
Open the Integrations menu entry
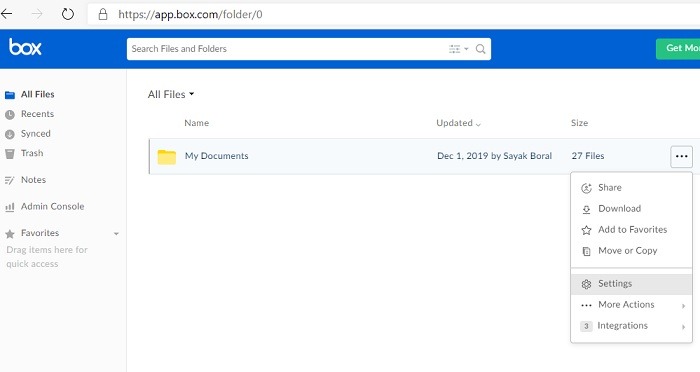[631, 326]
